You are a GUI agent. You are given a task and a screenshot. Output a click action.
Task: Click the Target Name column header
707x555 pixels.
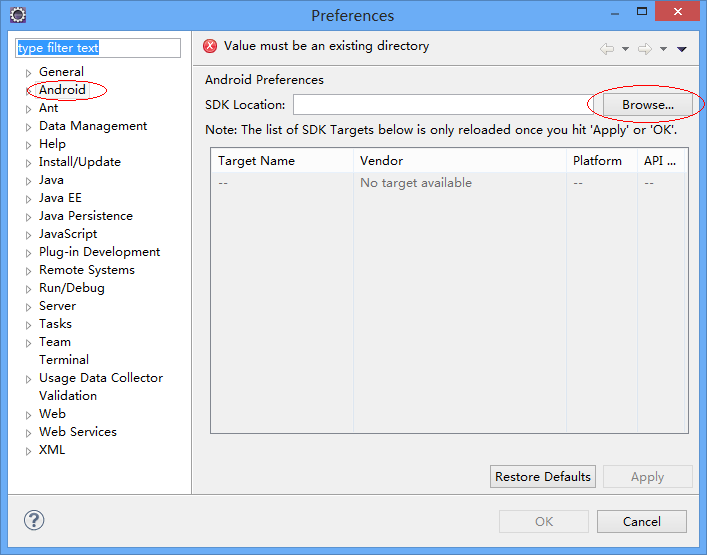pos(282,161)
